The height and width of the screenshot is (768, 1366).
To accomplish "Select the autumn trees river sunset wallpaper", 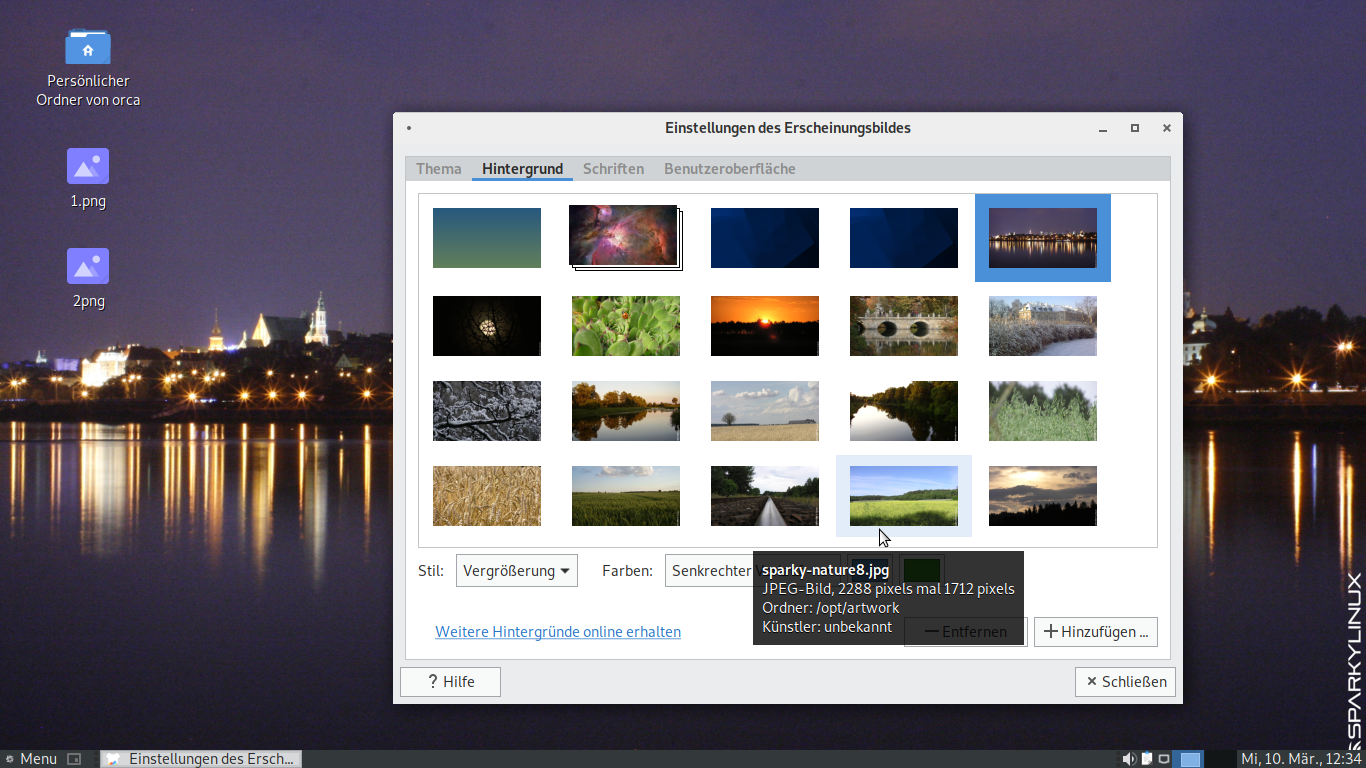I will (626, 411).
